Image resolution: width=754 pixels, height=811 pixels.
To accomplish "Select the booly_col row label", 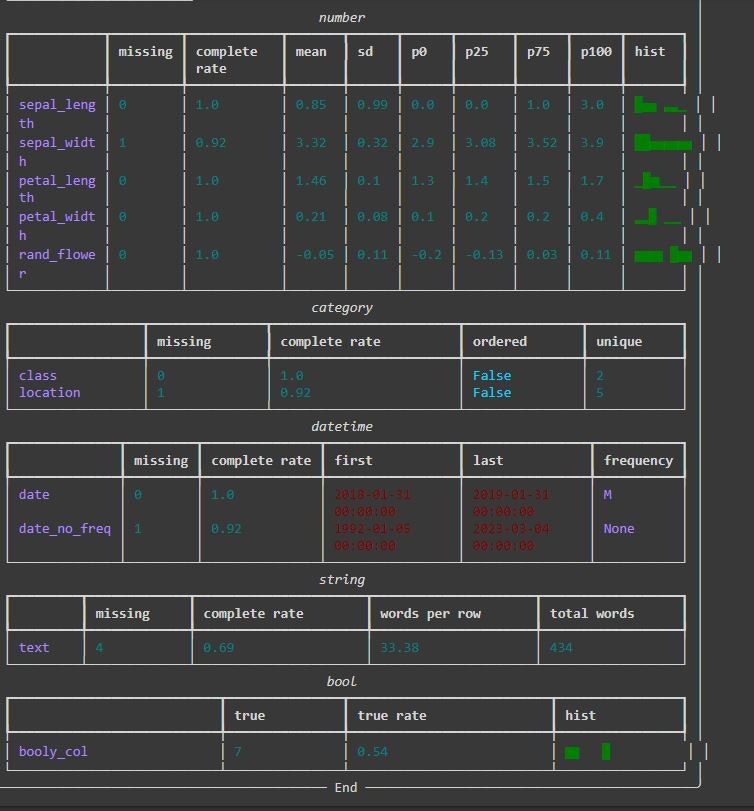I will coord(53,752).
